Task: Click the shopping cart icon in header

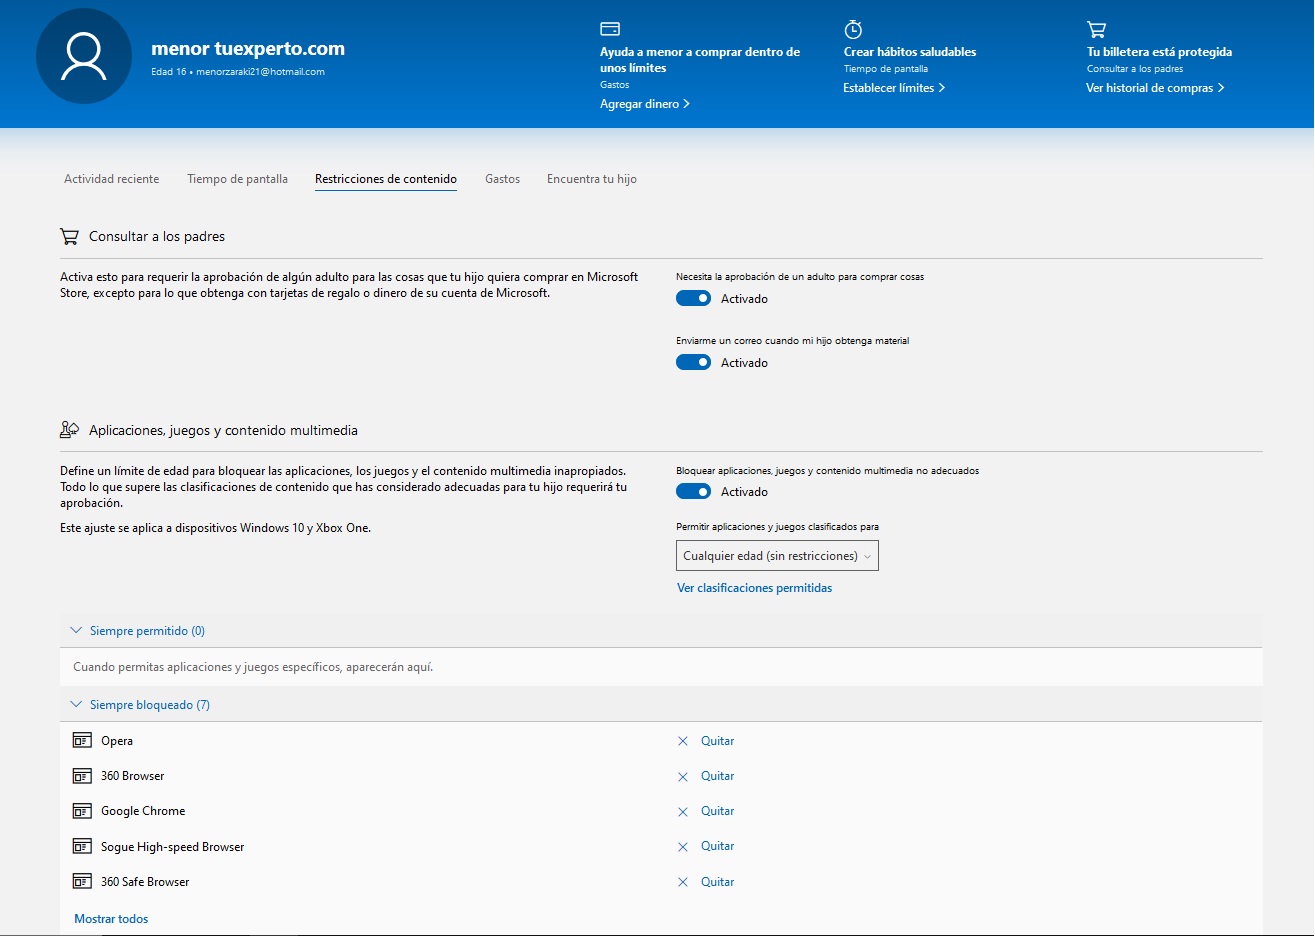Action: [x=1096, y=29]
